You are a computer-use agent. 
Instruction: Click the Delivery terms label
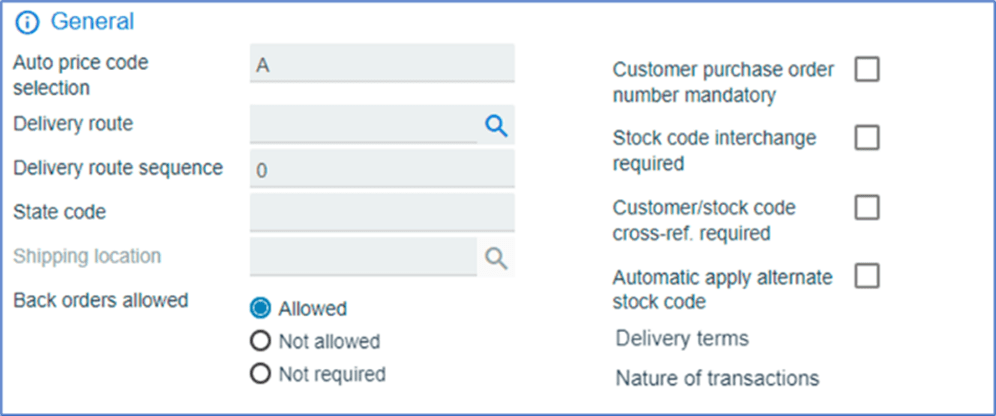682,338
